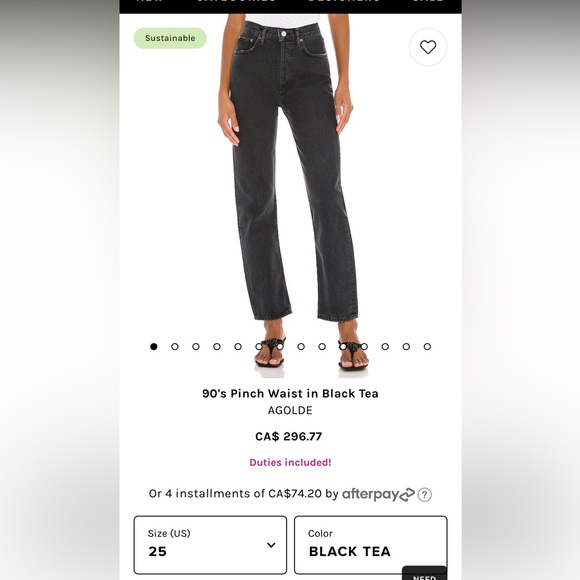Click the CA$ 296.77 price
This screenshot has width=580, height=580.
coord(289,436)
